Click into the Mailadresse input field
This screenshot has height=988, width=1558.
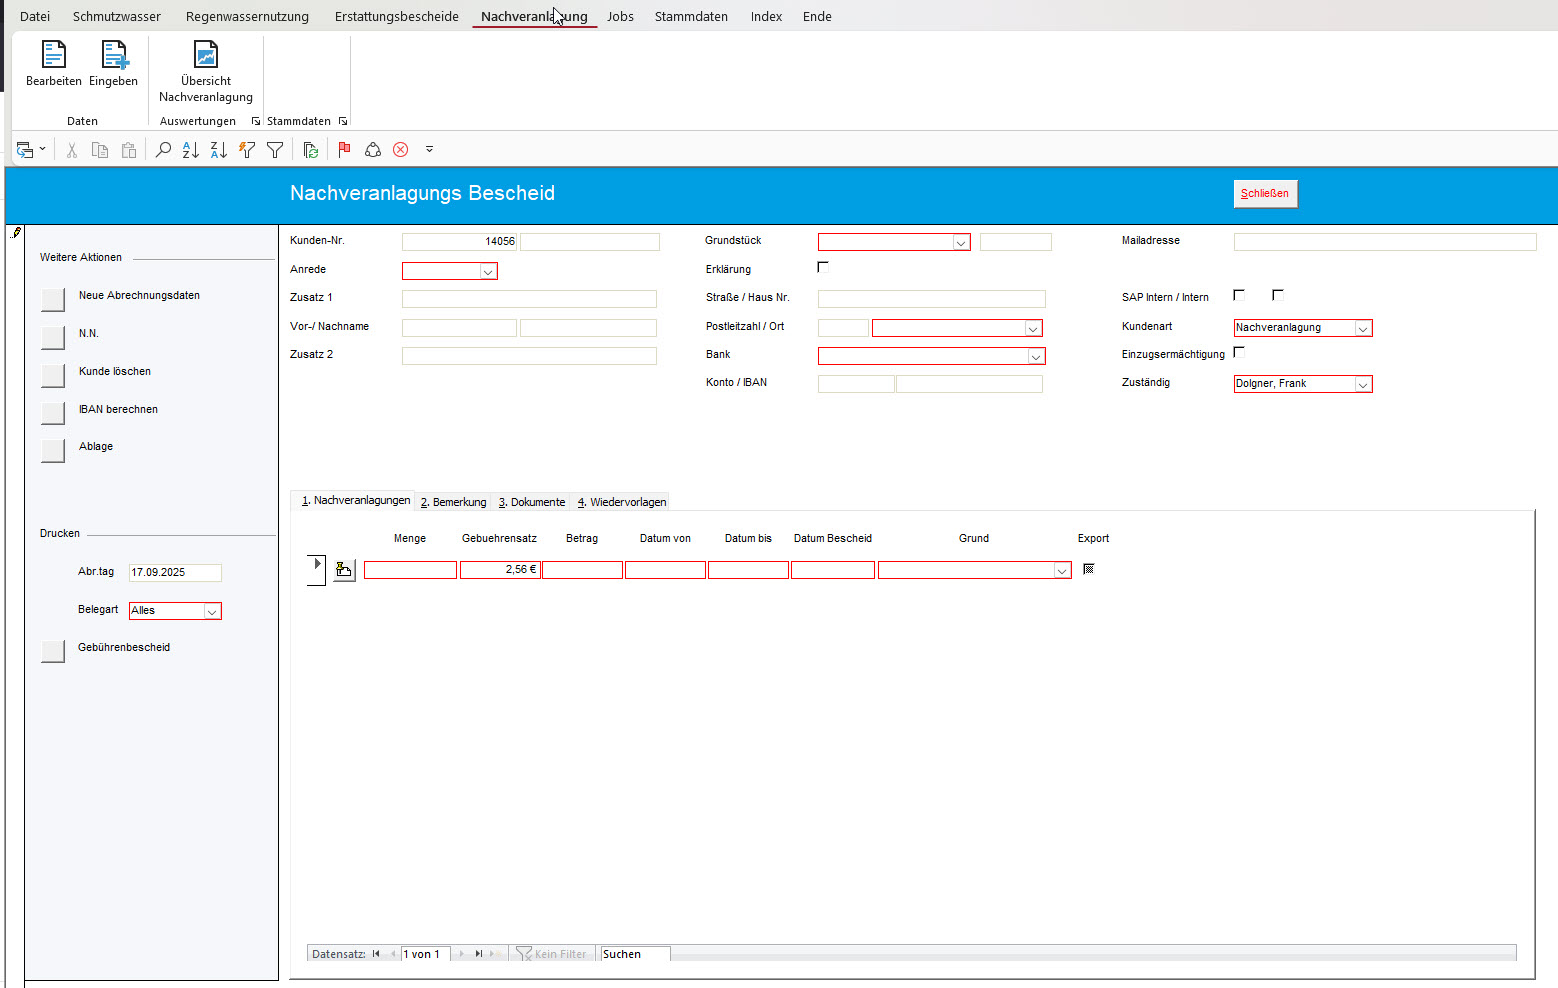pyautogui.click(x=1384, y=242)
